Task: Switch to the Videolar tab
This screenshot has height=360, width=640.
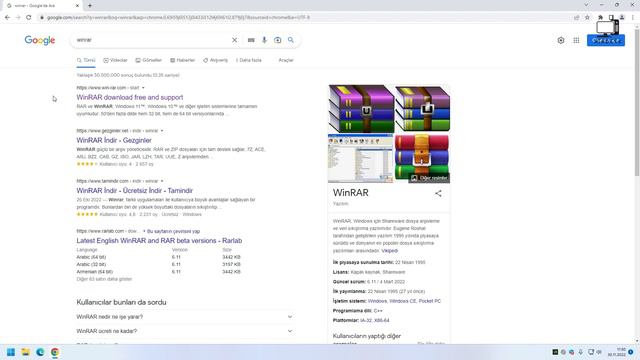Action: click(x=116, y=60)
